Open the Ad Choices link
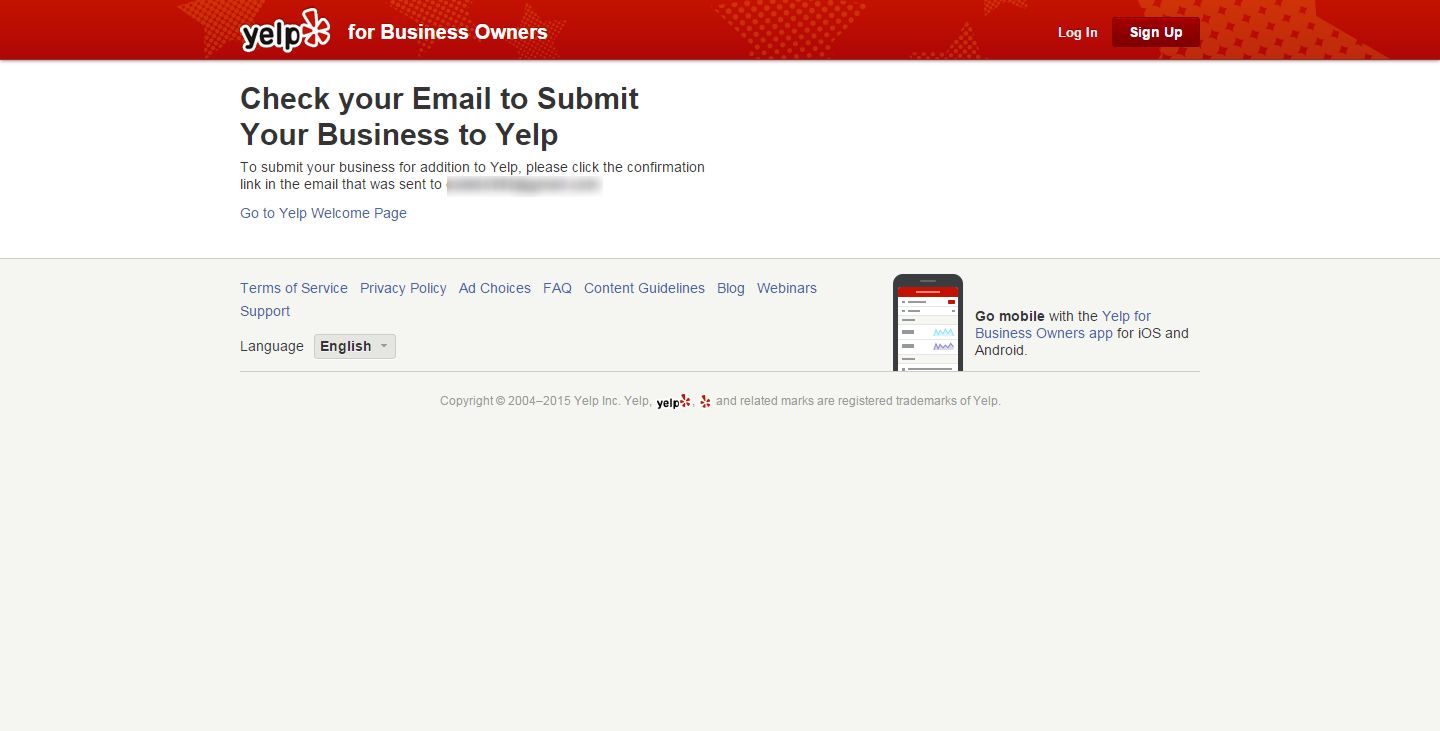This screenshot has height=731, width=1440. point(495,288)
